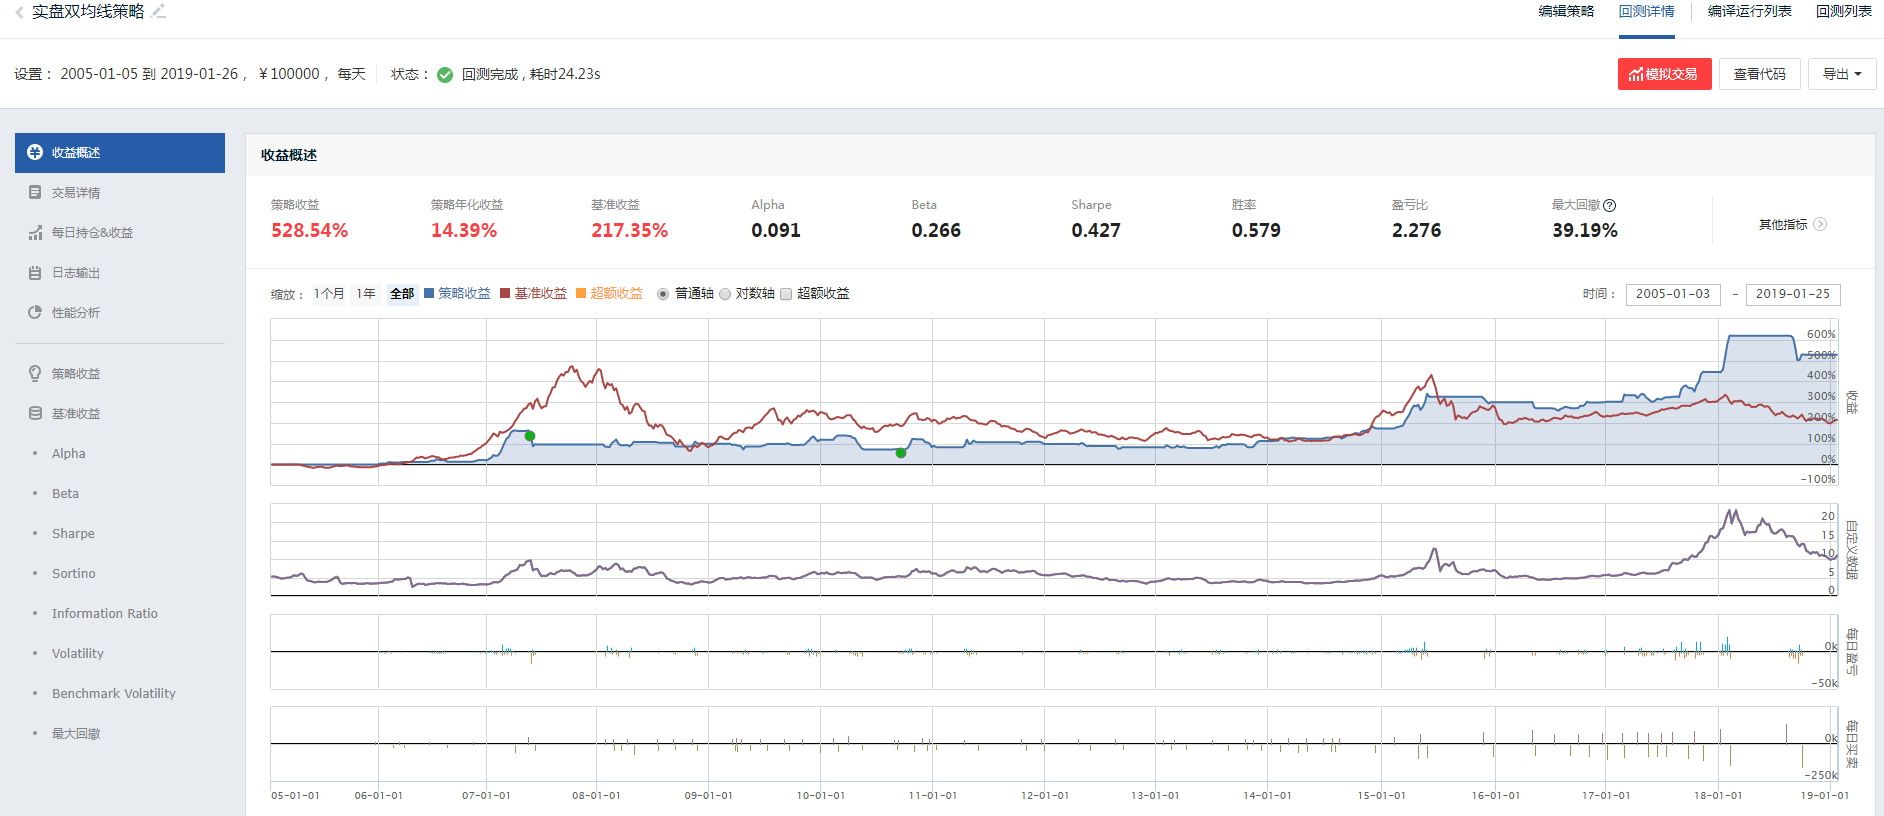
Task: Click the first green trade marker dot on the chart
Action: 530,436
